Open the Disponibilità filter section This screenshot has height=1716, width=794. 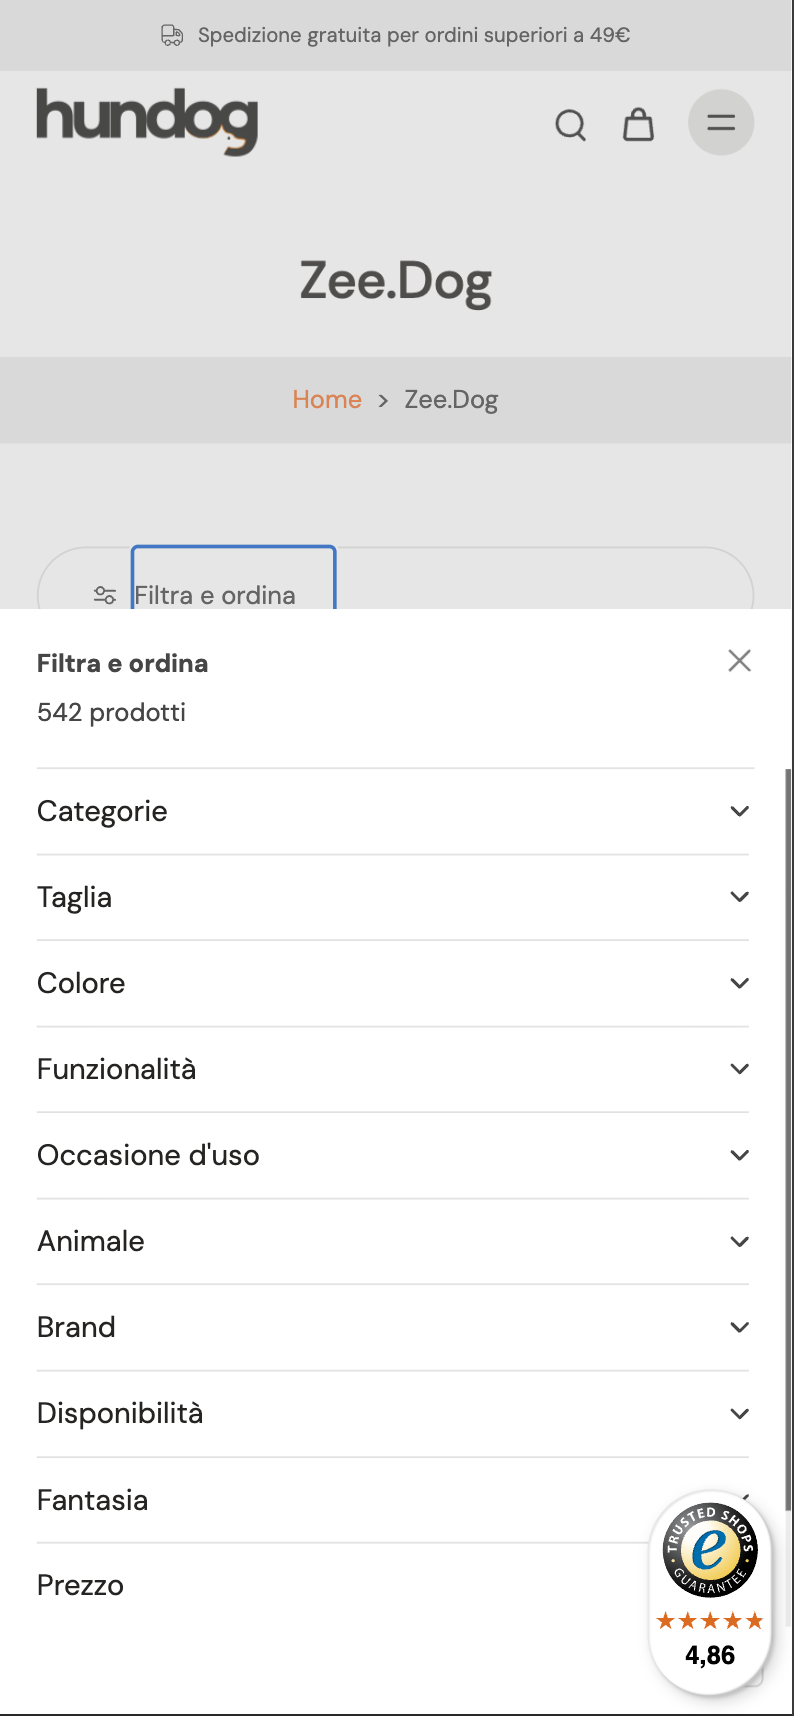(393, 1413)
